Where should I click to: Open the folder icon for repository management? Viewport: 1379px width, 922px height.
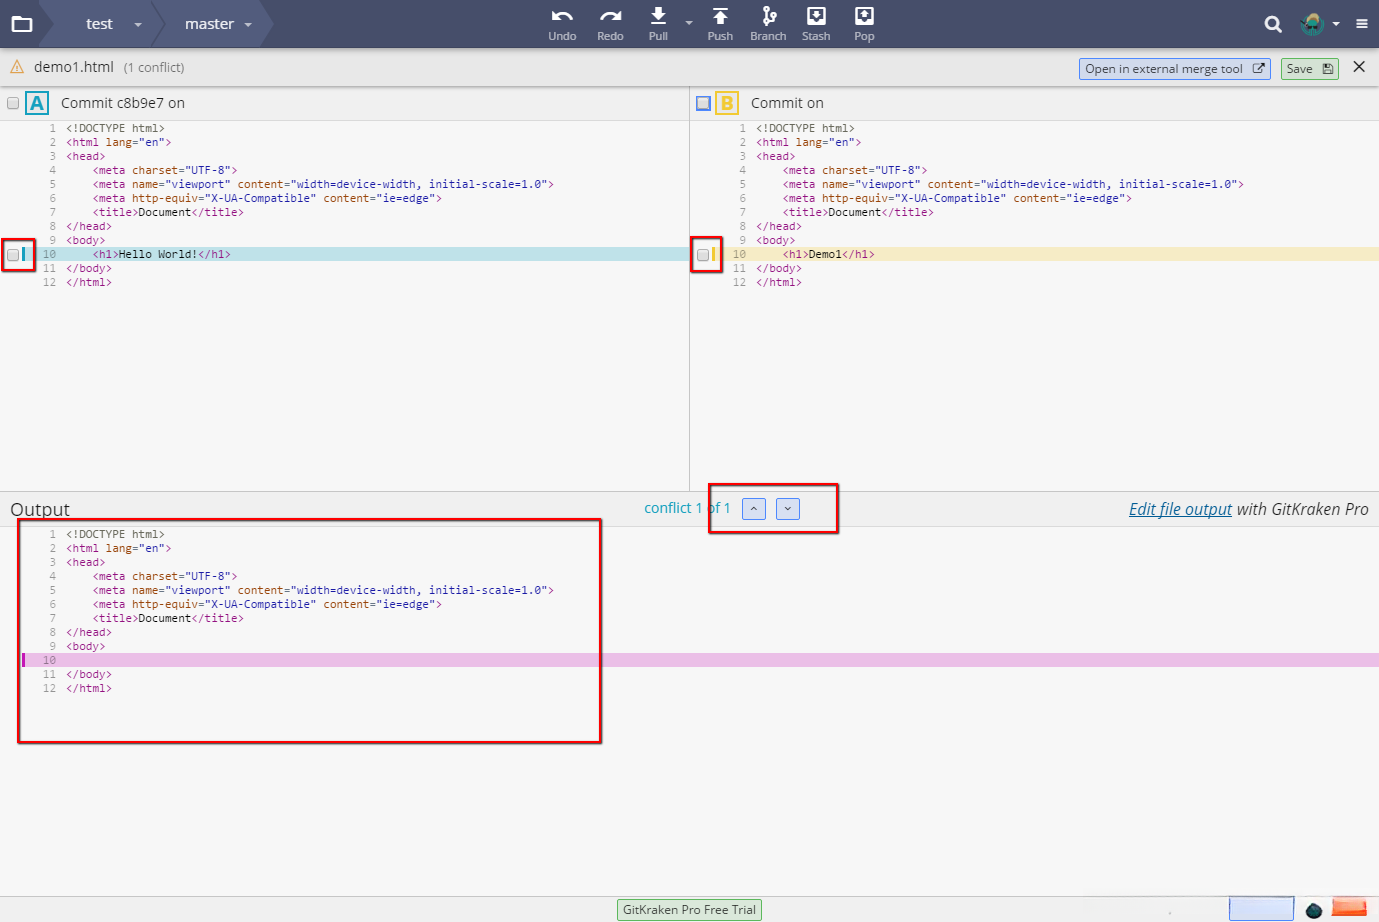click(22, 24)
